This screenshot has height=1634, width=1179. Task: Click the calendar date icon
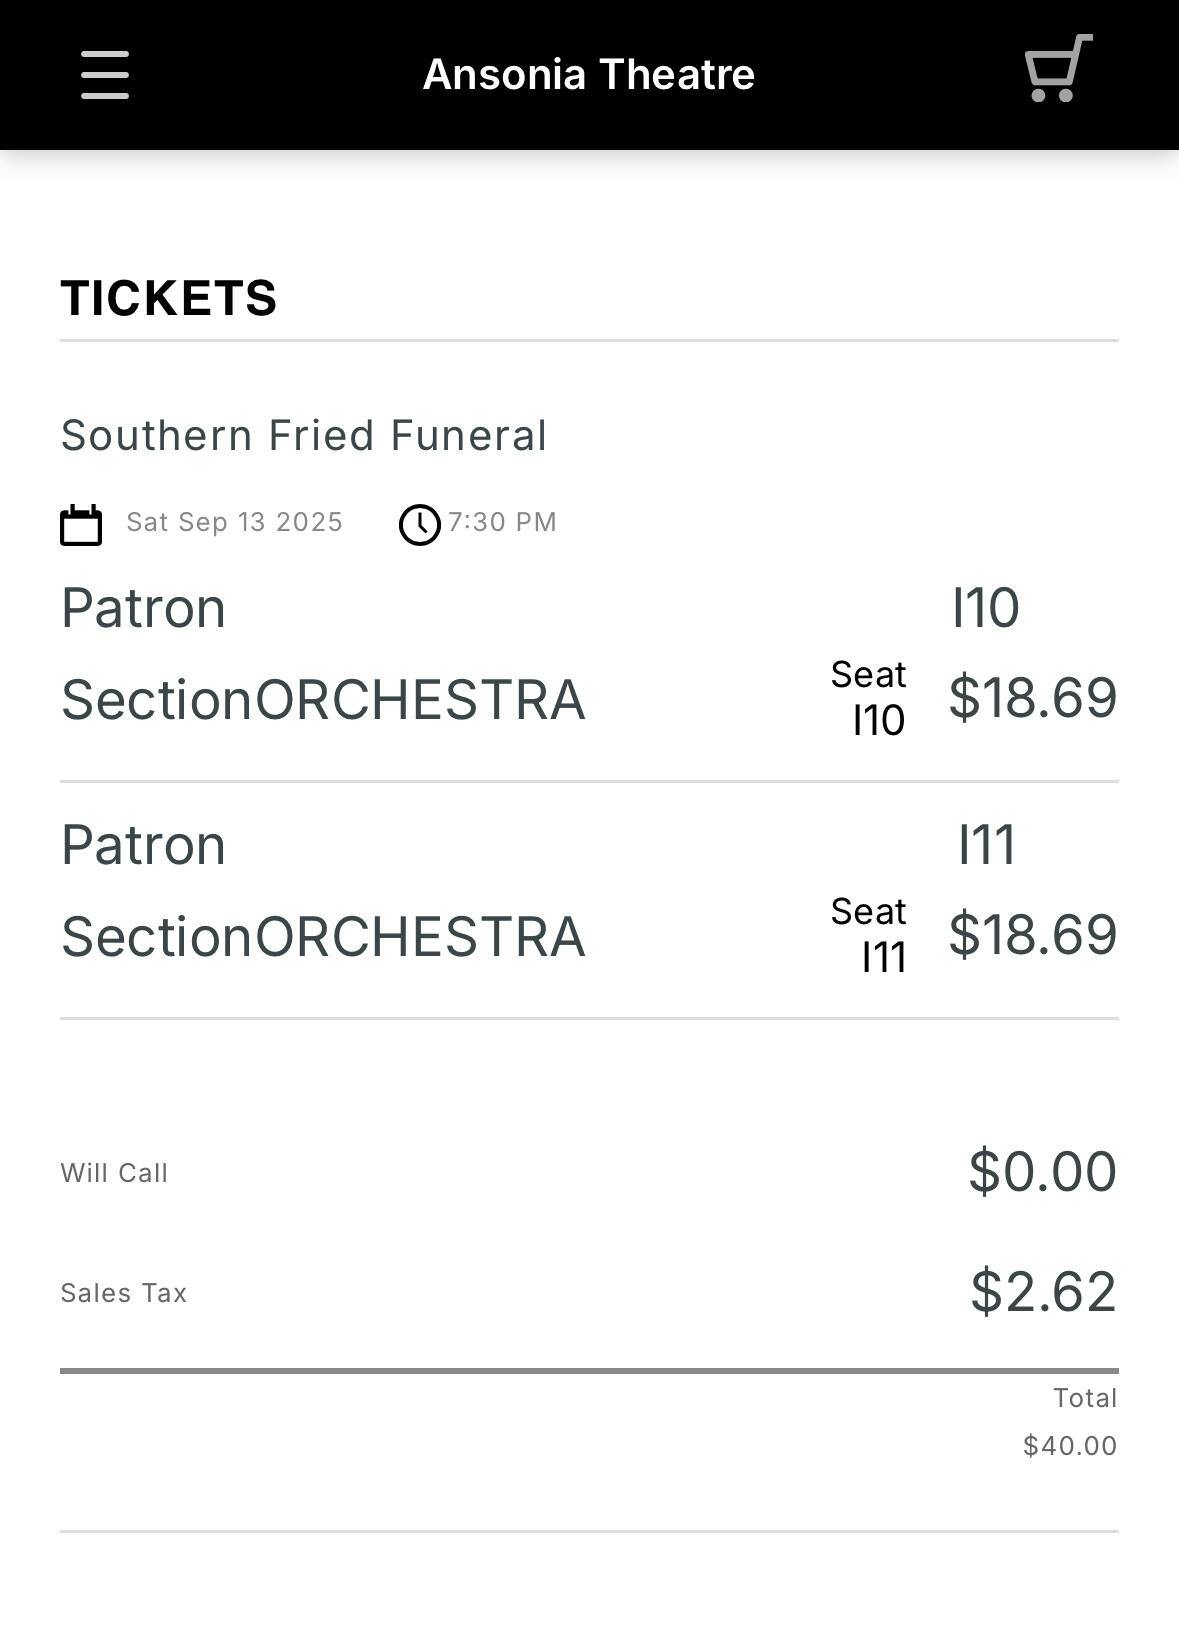[81, 524]
